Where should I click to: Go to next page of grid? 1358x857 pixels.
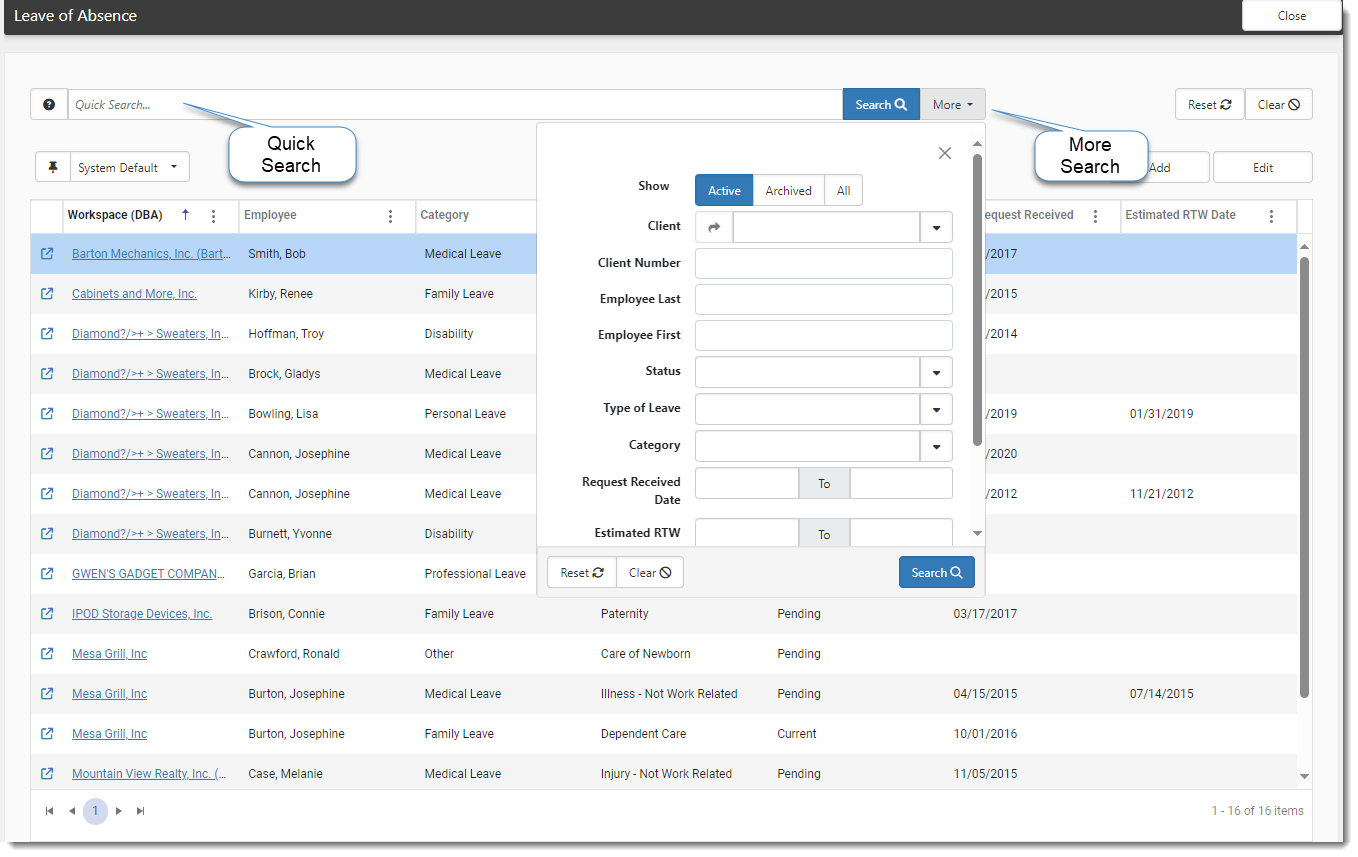(118, 811)
